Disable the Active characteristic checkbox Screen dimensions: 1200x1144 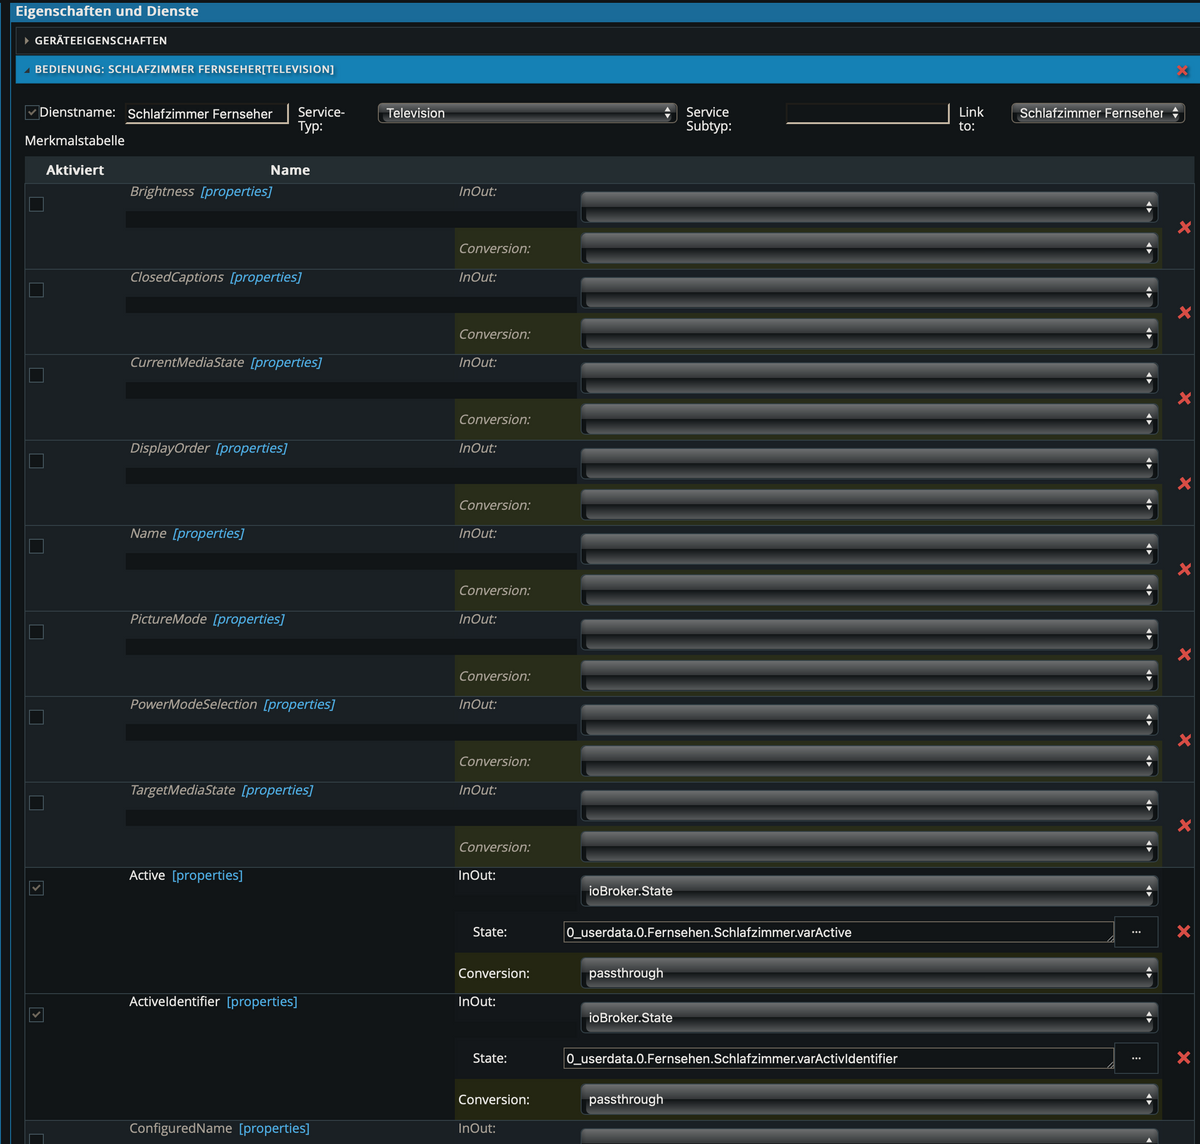pos(36,887)
